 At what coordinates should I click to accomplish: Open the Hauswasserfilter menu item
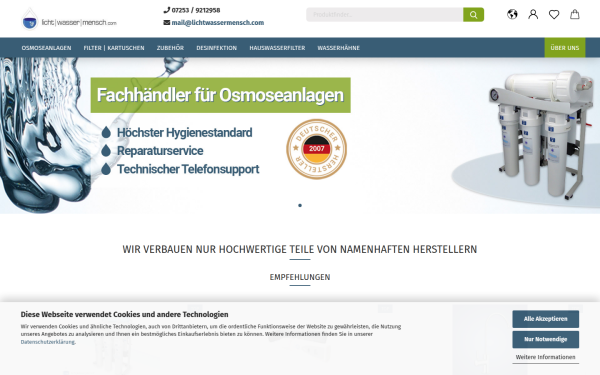coord(277,48)
